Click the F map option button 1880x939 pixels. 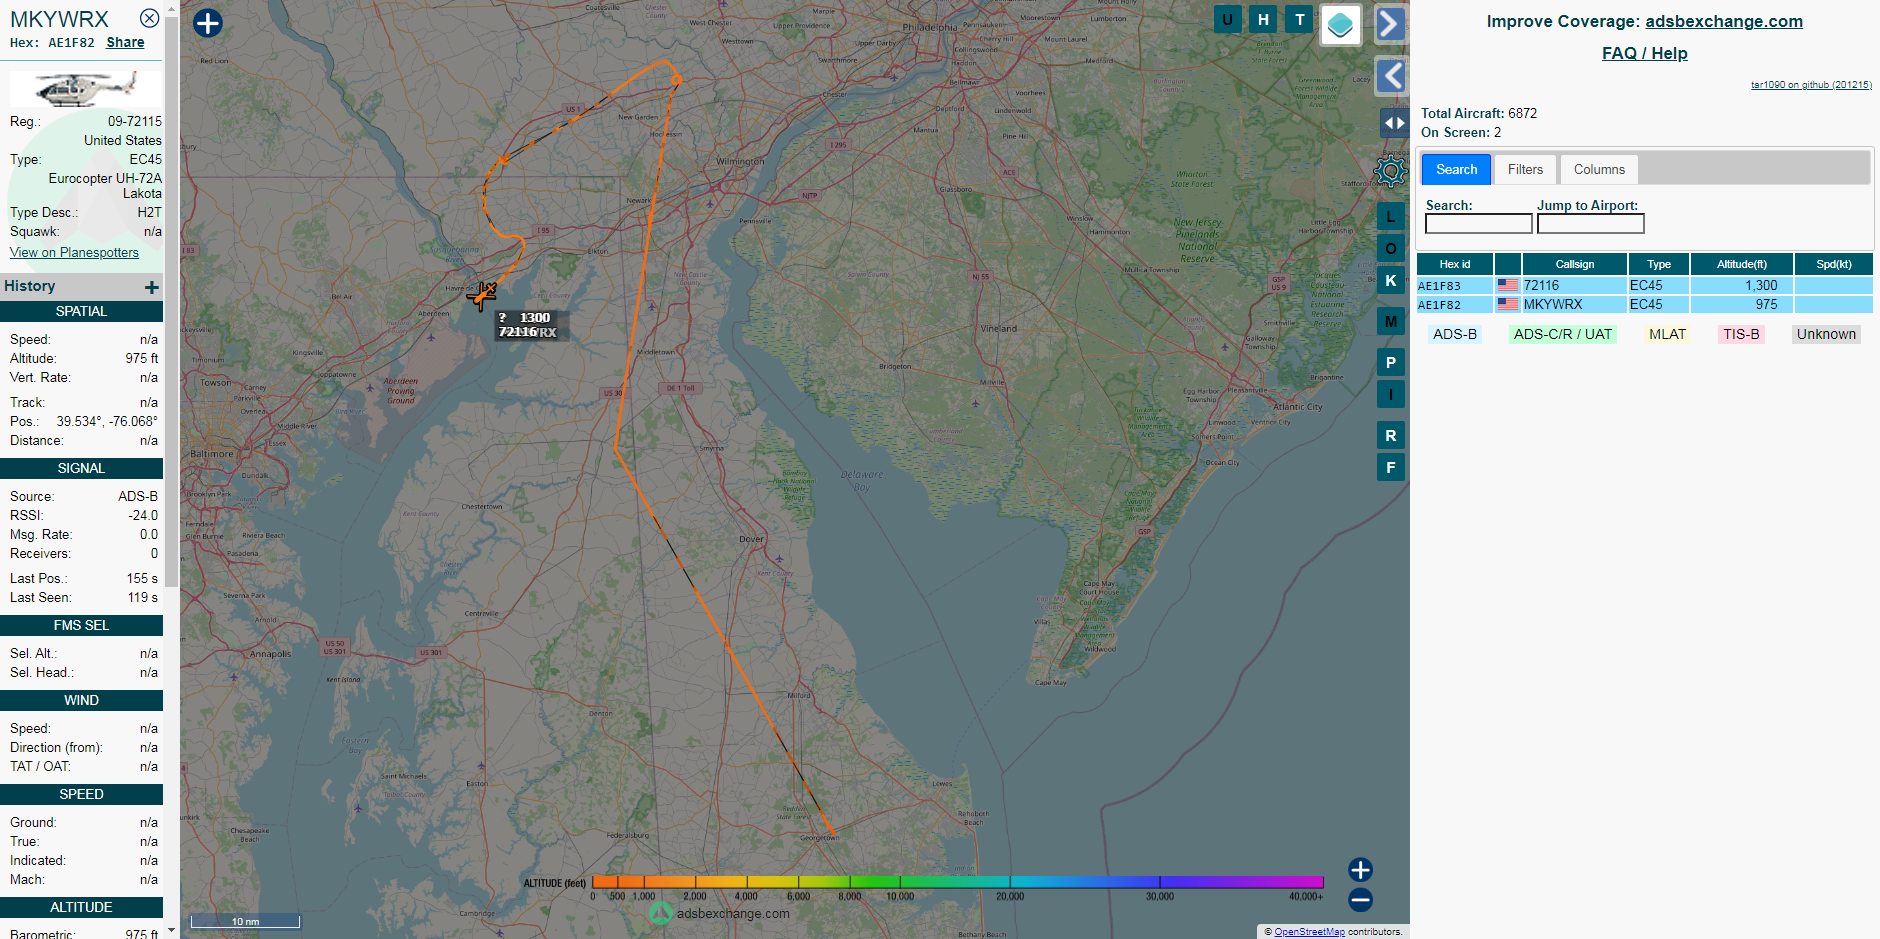tap(1390, 467)
